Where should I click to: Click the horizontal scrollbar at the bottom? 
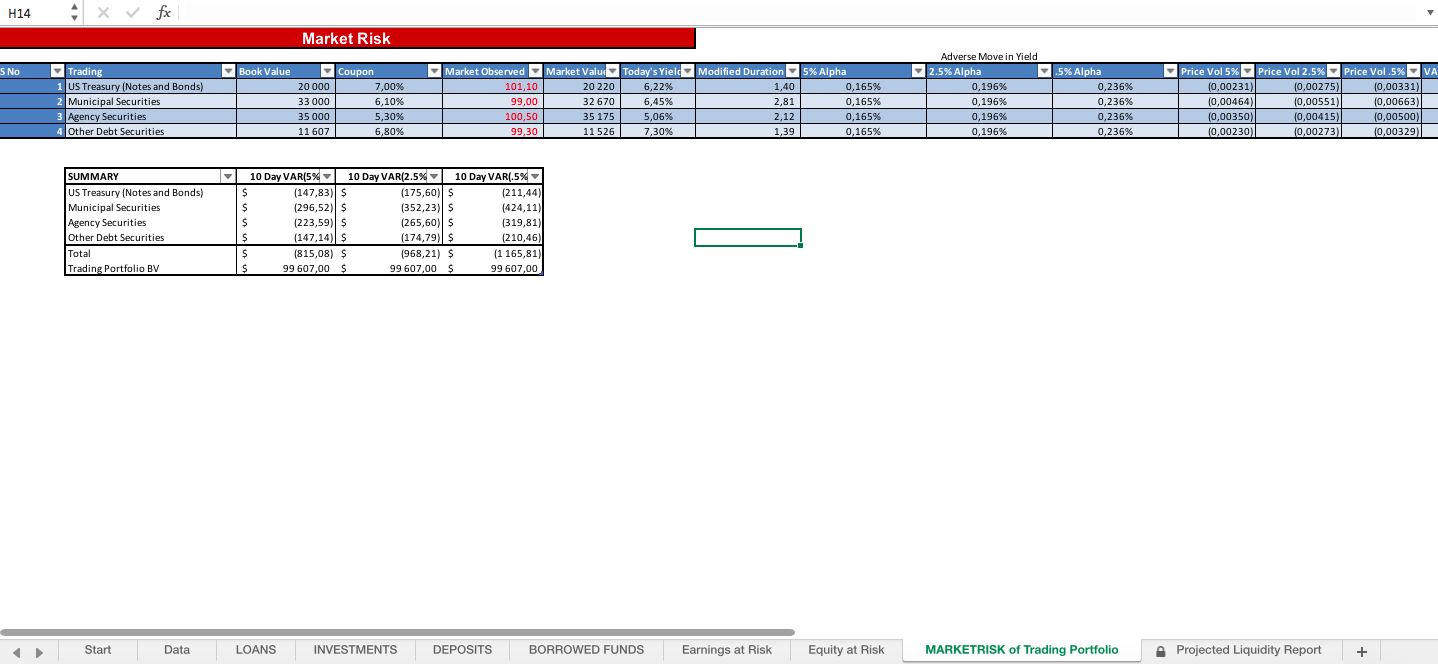click(400, 630)
